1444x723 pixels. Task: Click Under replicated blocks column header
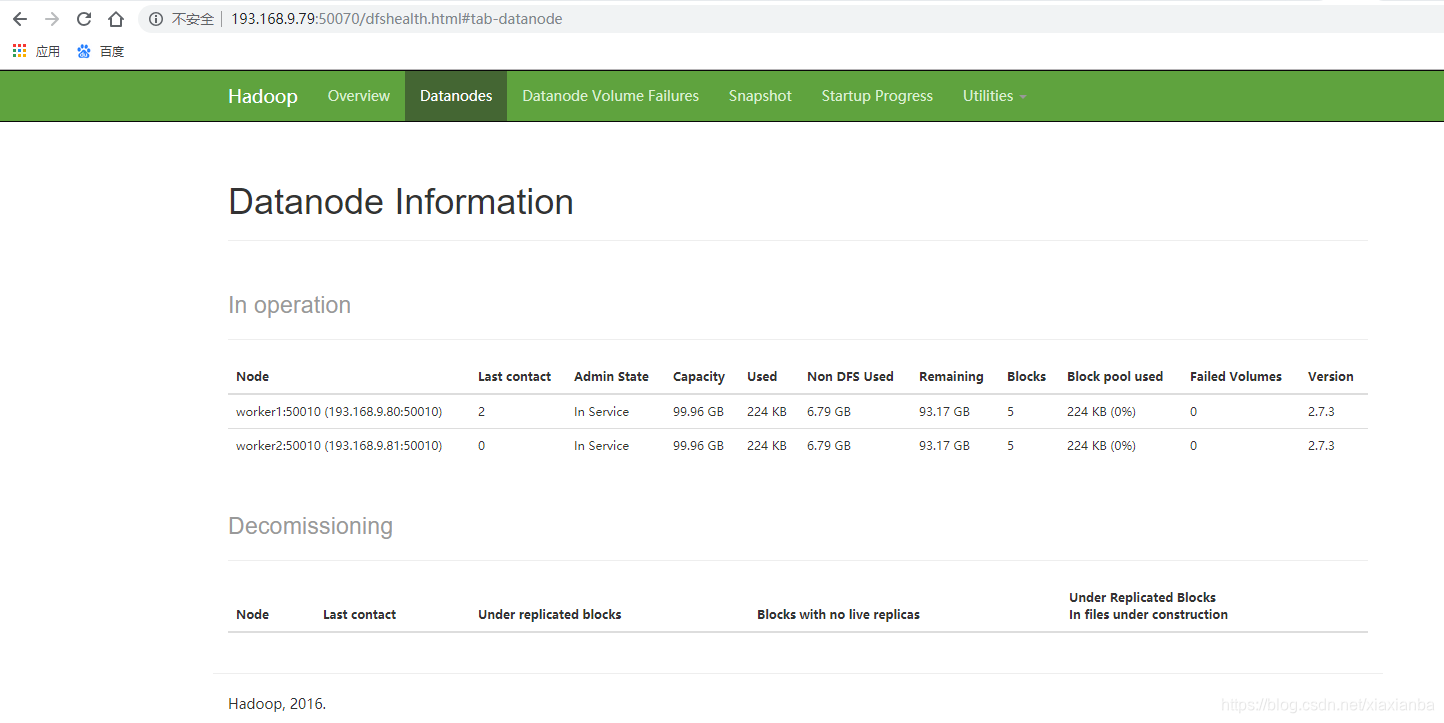coord(550,615)
